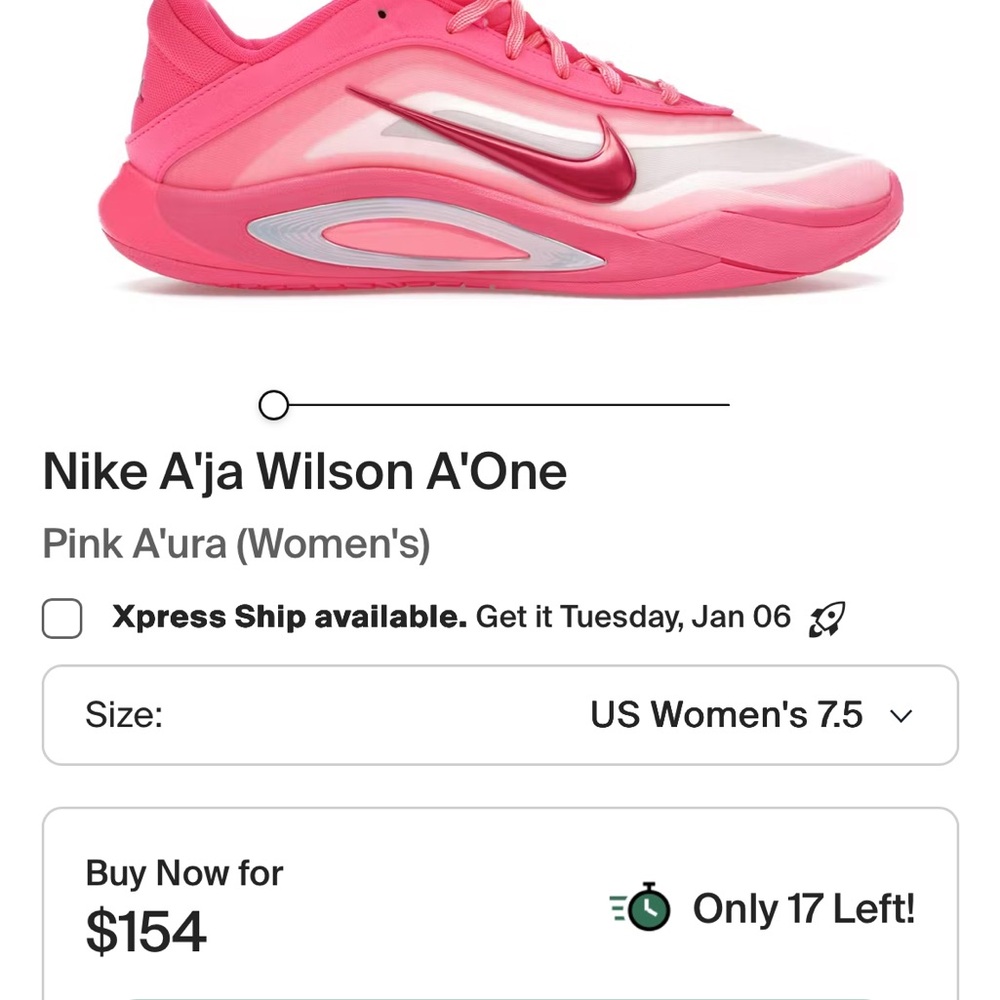This screenshot has height=1000, width=1000.
Task: Select the Nike A'ja Wilson A'One title
Action: pos(304,470)
